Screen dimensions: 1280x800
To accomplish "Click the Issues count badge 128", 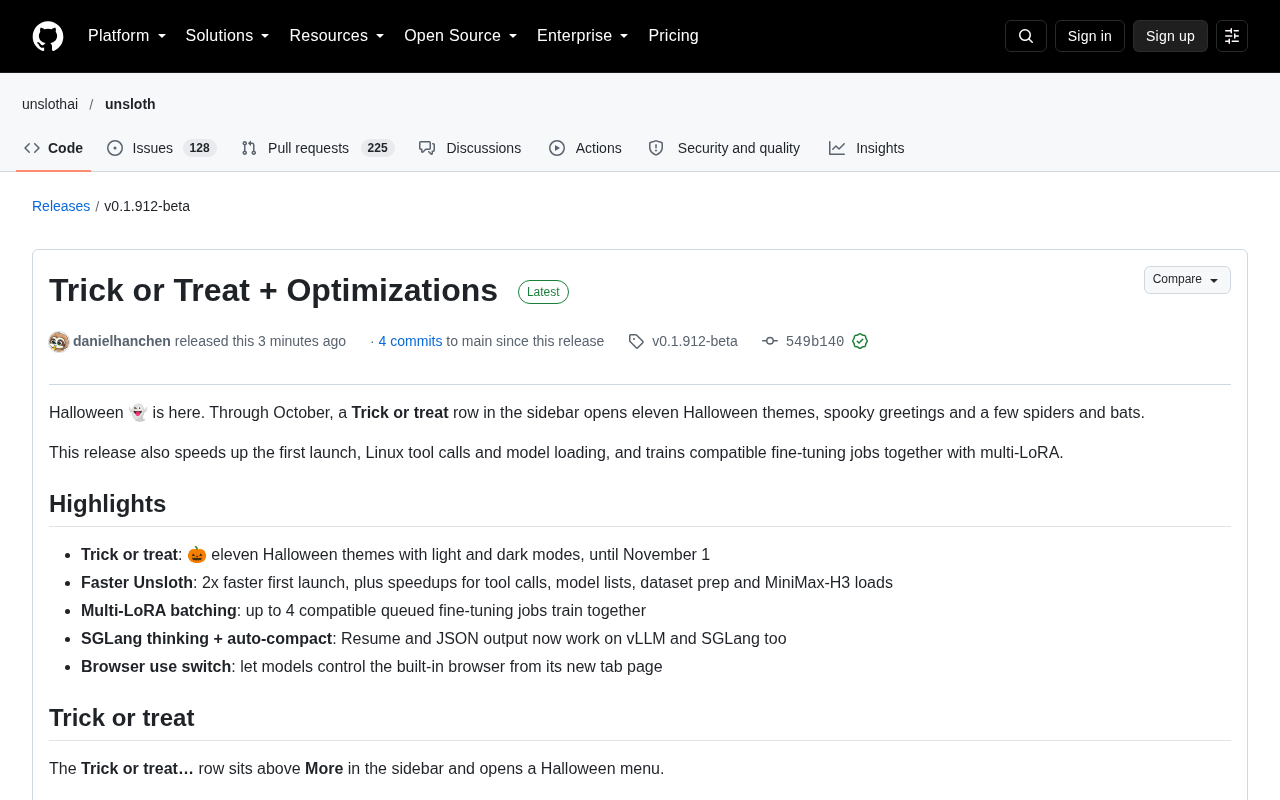I will (x=199, y=148).
